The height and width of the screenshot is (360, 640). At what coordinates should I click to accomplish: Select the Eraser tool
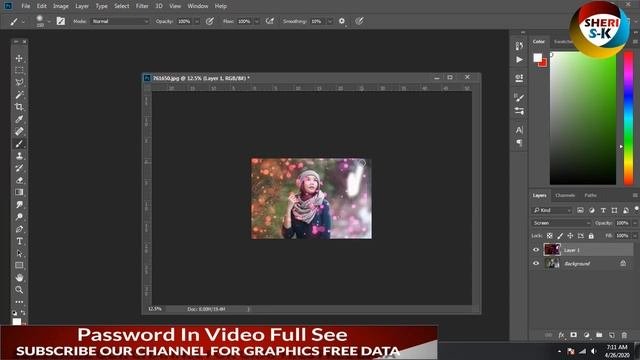pyautogui.click(x=19, y=180)
